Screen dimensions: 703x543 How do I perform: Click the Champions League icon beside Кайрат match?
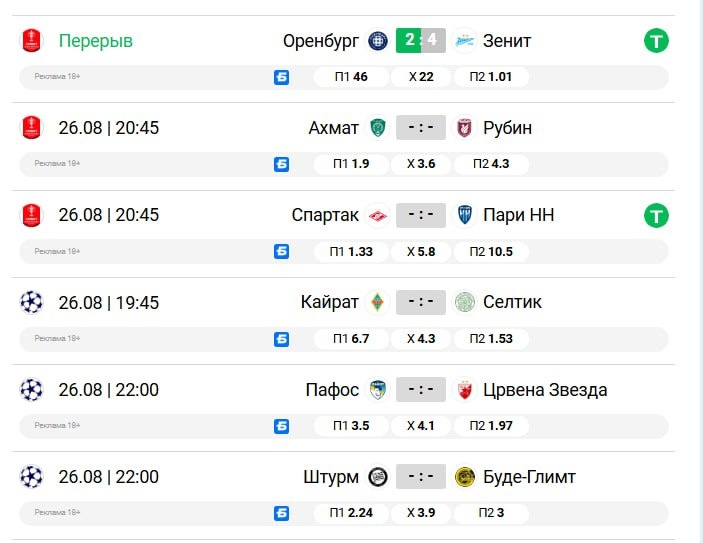(31, 302)
